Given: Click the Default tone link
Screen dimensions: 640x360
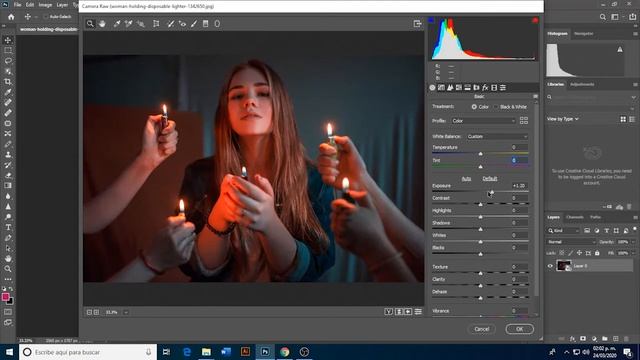Looking at the screenshot, I should pos(490,179).
